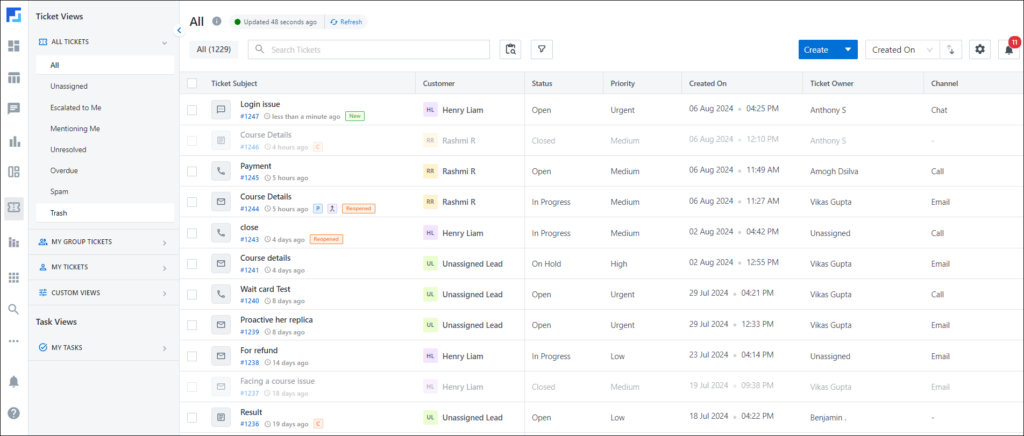
Task: Open the bar chart reports icon in left rail
Action: click(14, 141)
